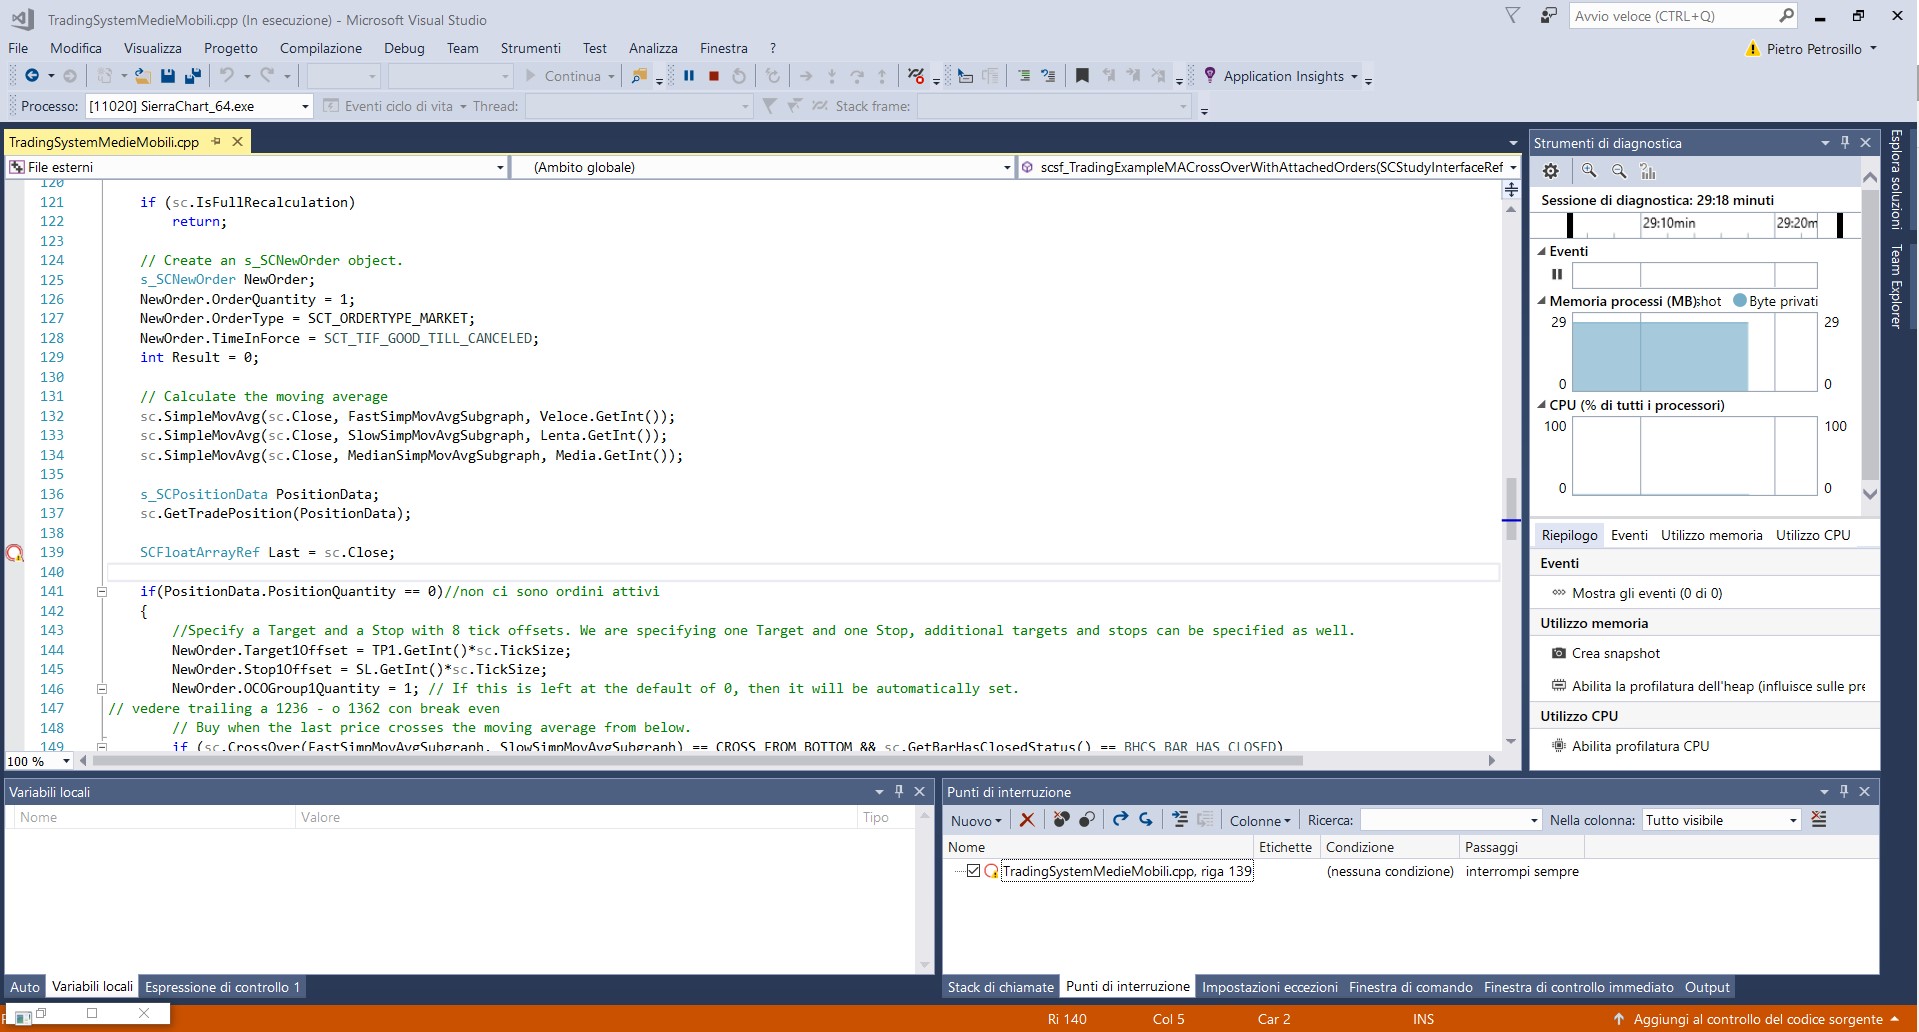This screenshot has height=1032, width=1919.
Task: Switch to the Stack di chiamate tab
Action: click(x=1000, y=987)
